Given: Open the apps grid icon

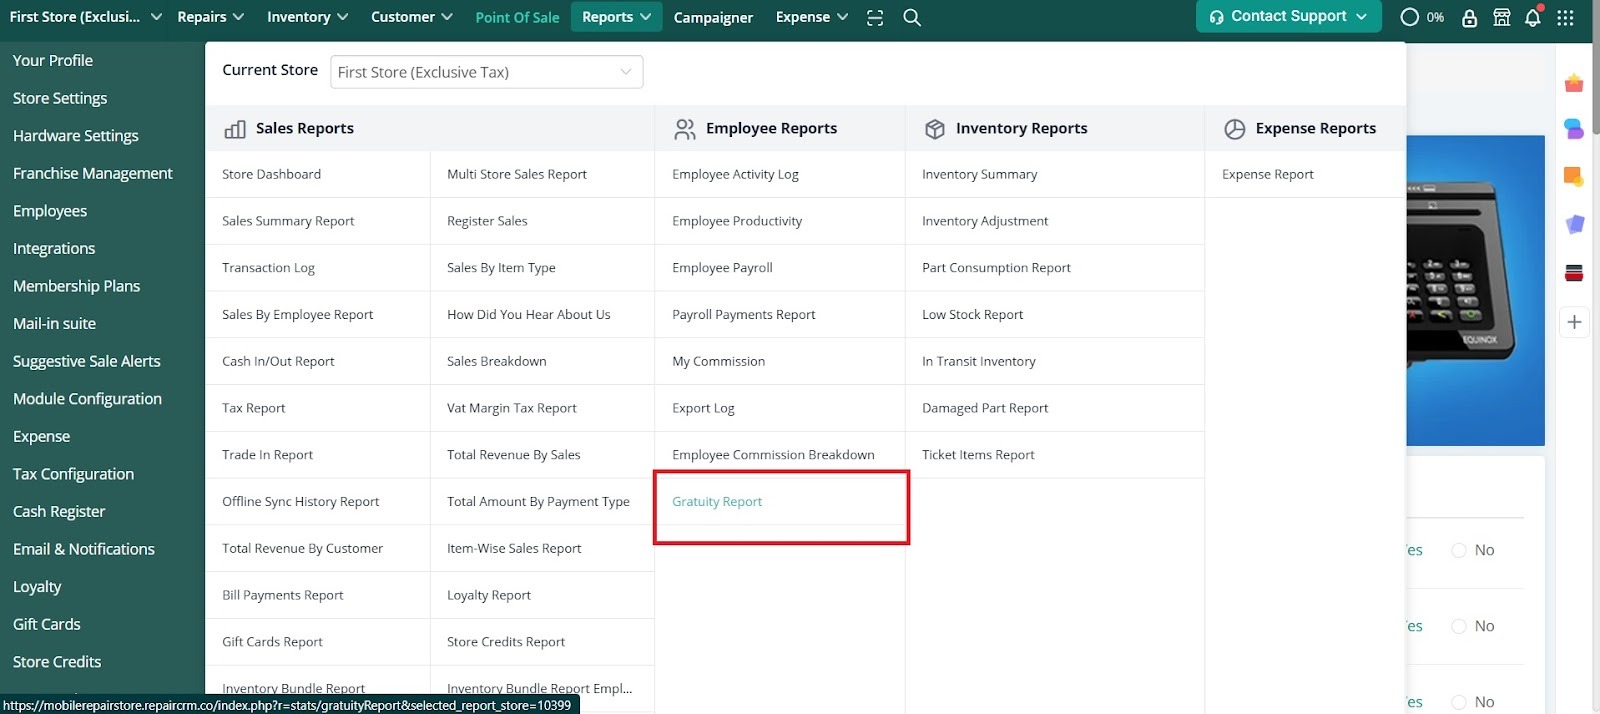Looking at the screenshot, I should coord(1566,17).
